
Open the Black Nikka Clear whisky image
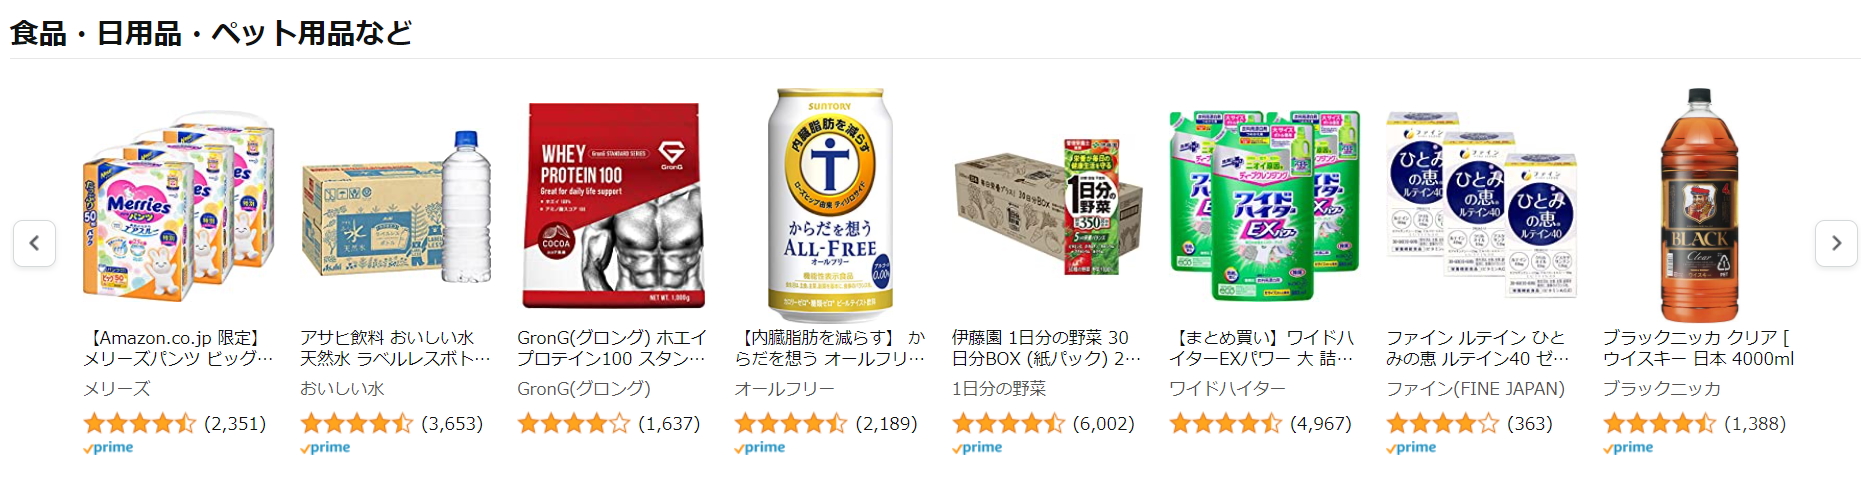click(x=1698, y=206)
